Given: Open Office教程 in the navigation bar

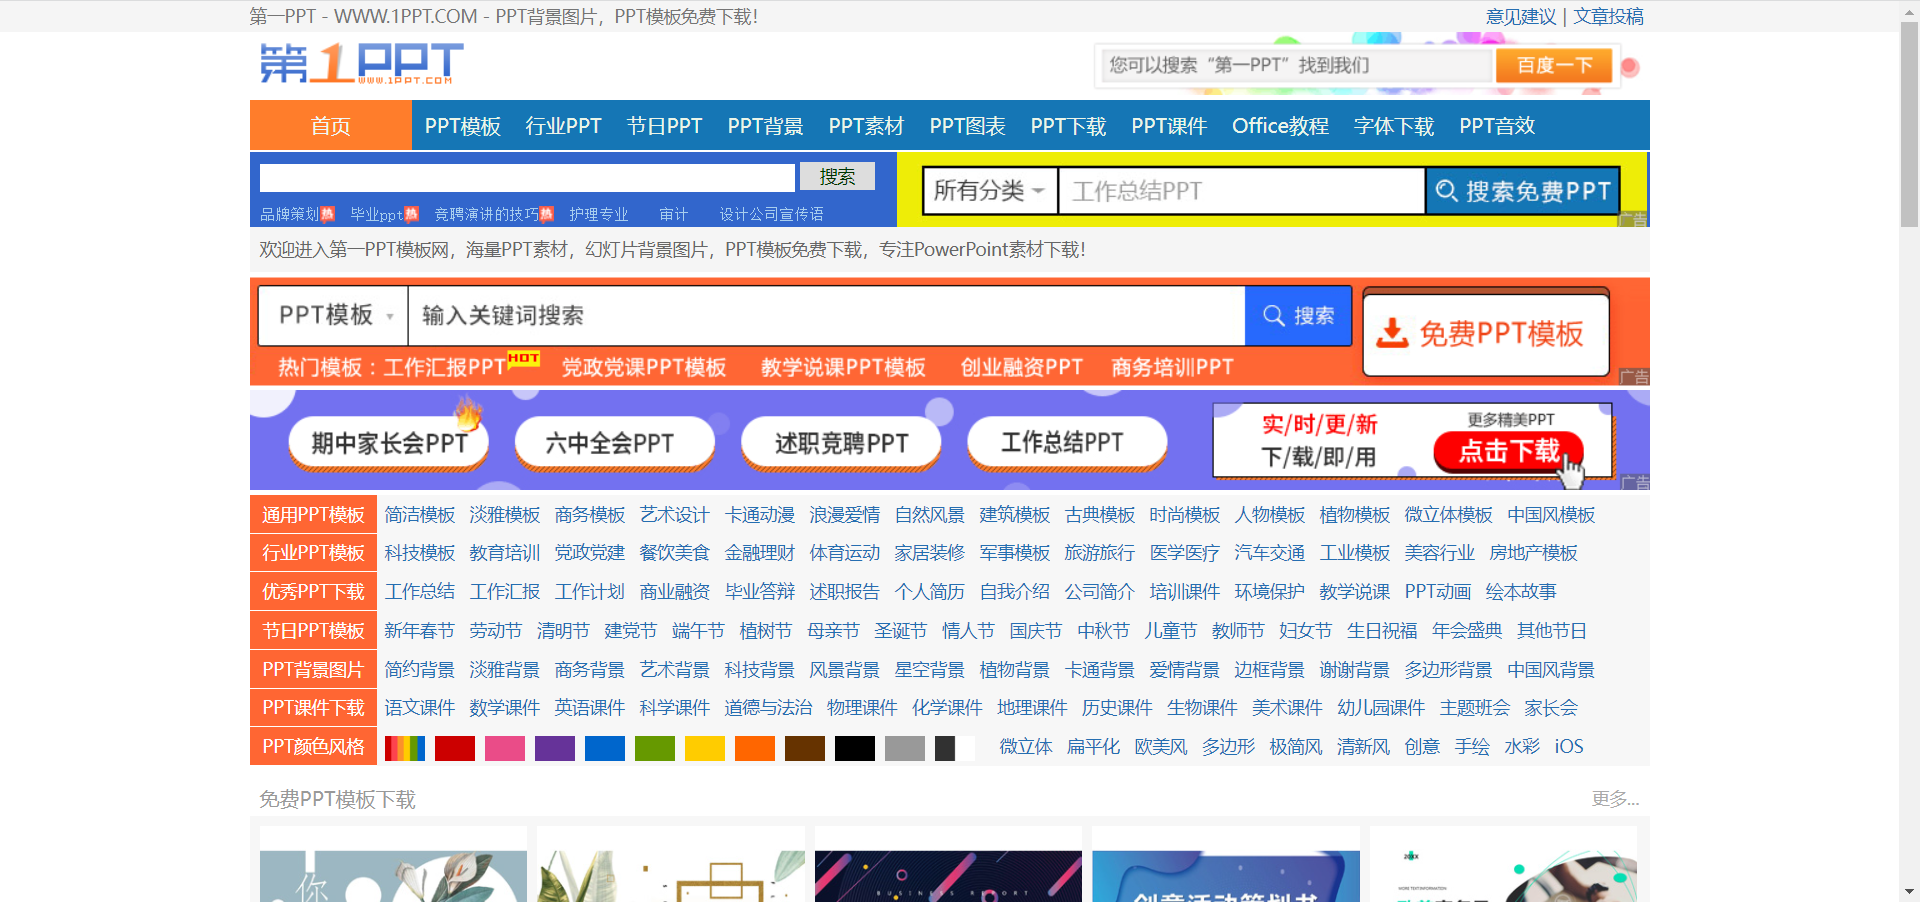Looking at the screenshot, I should pyautogui.click(x=1280, y=126).
